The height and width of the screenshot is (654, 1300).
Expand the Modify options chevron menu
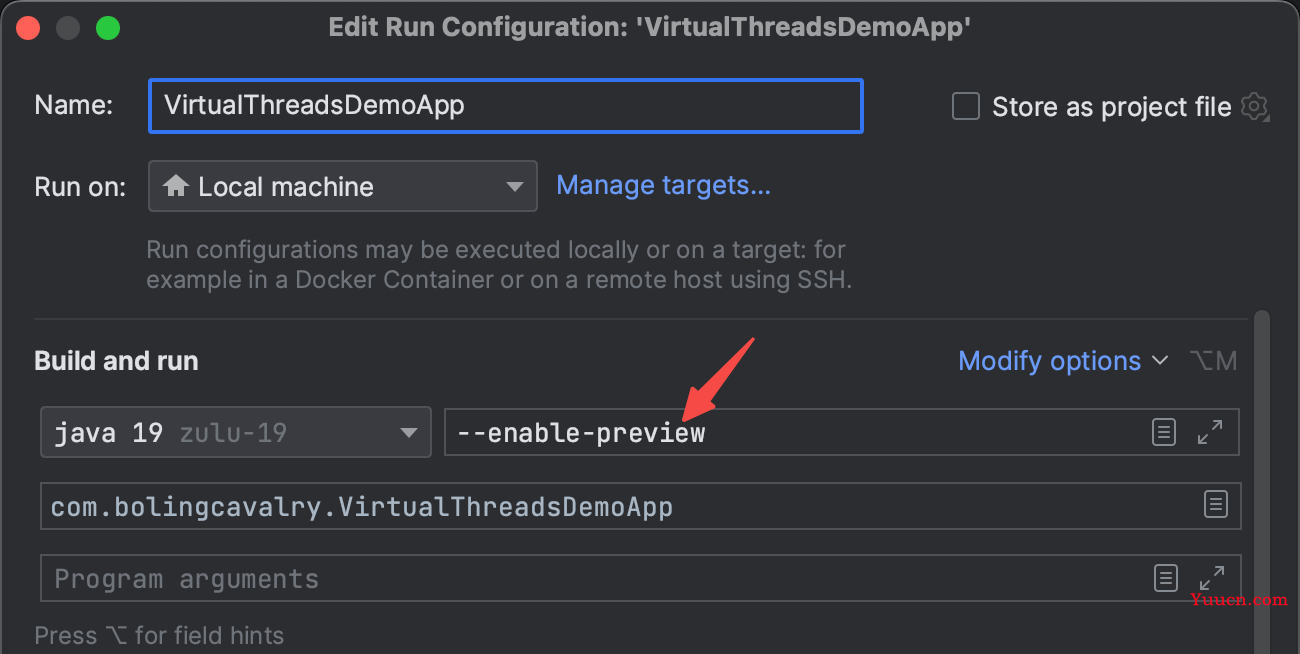1160,361
